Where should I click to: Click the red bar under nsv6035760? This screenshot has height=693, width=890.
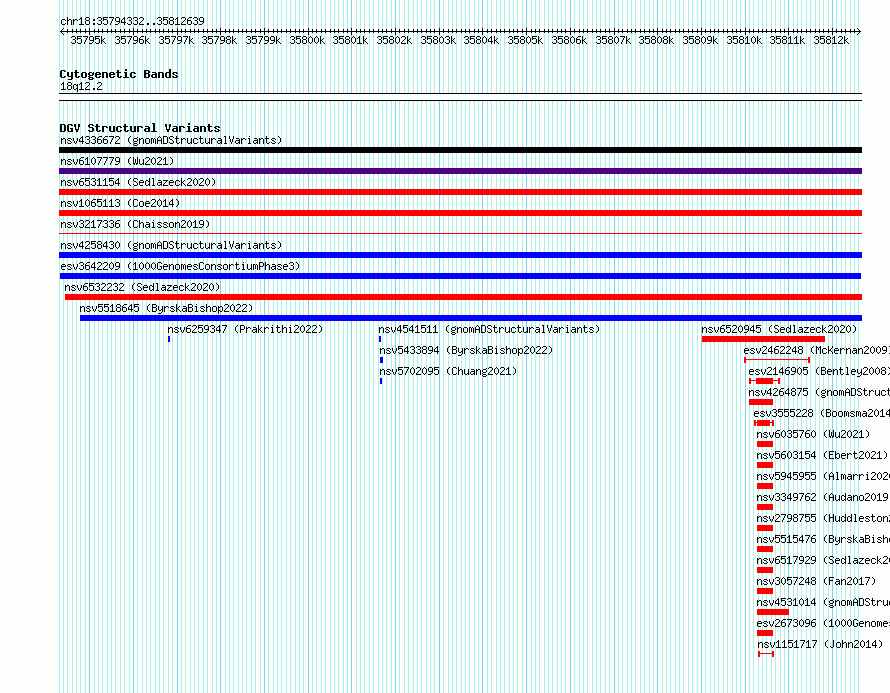click(765, 444)
